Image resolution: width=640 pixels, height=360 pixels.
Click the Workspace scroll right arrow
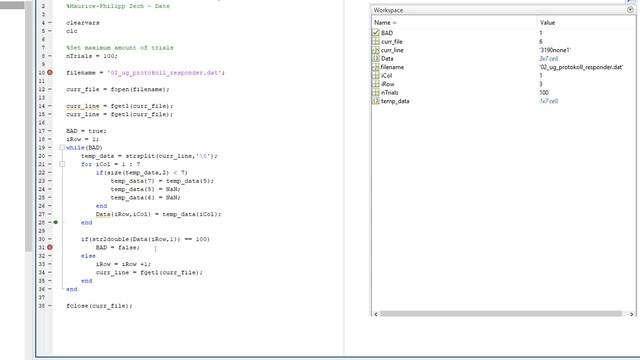point(631,314)
